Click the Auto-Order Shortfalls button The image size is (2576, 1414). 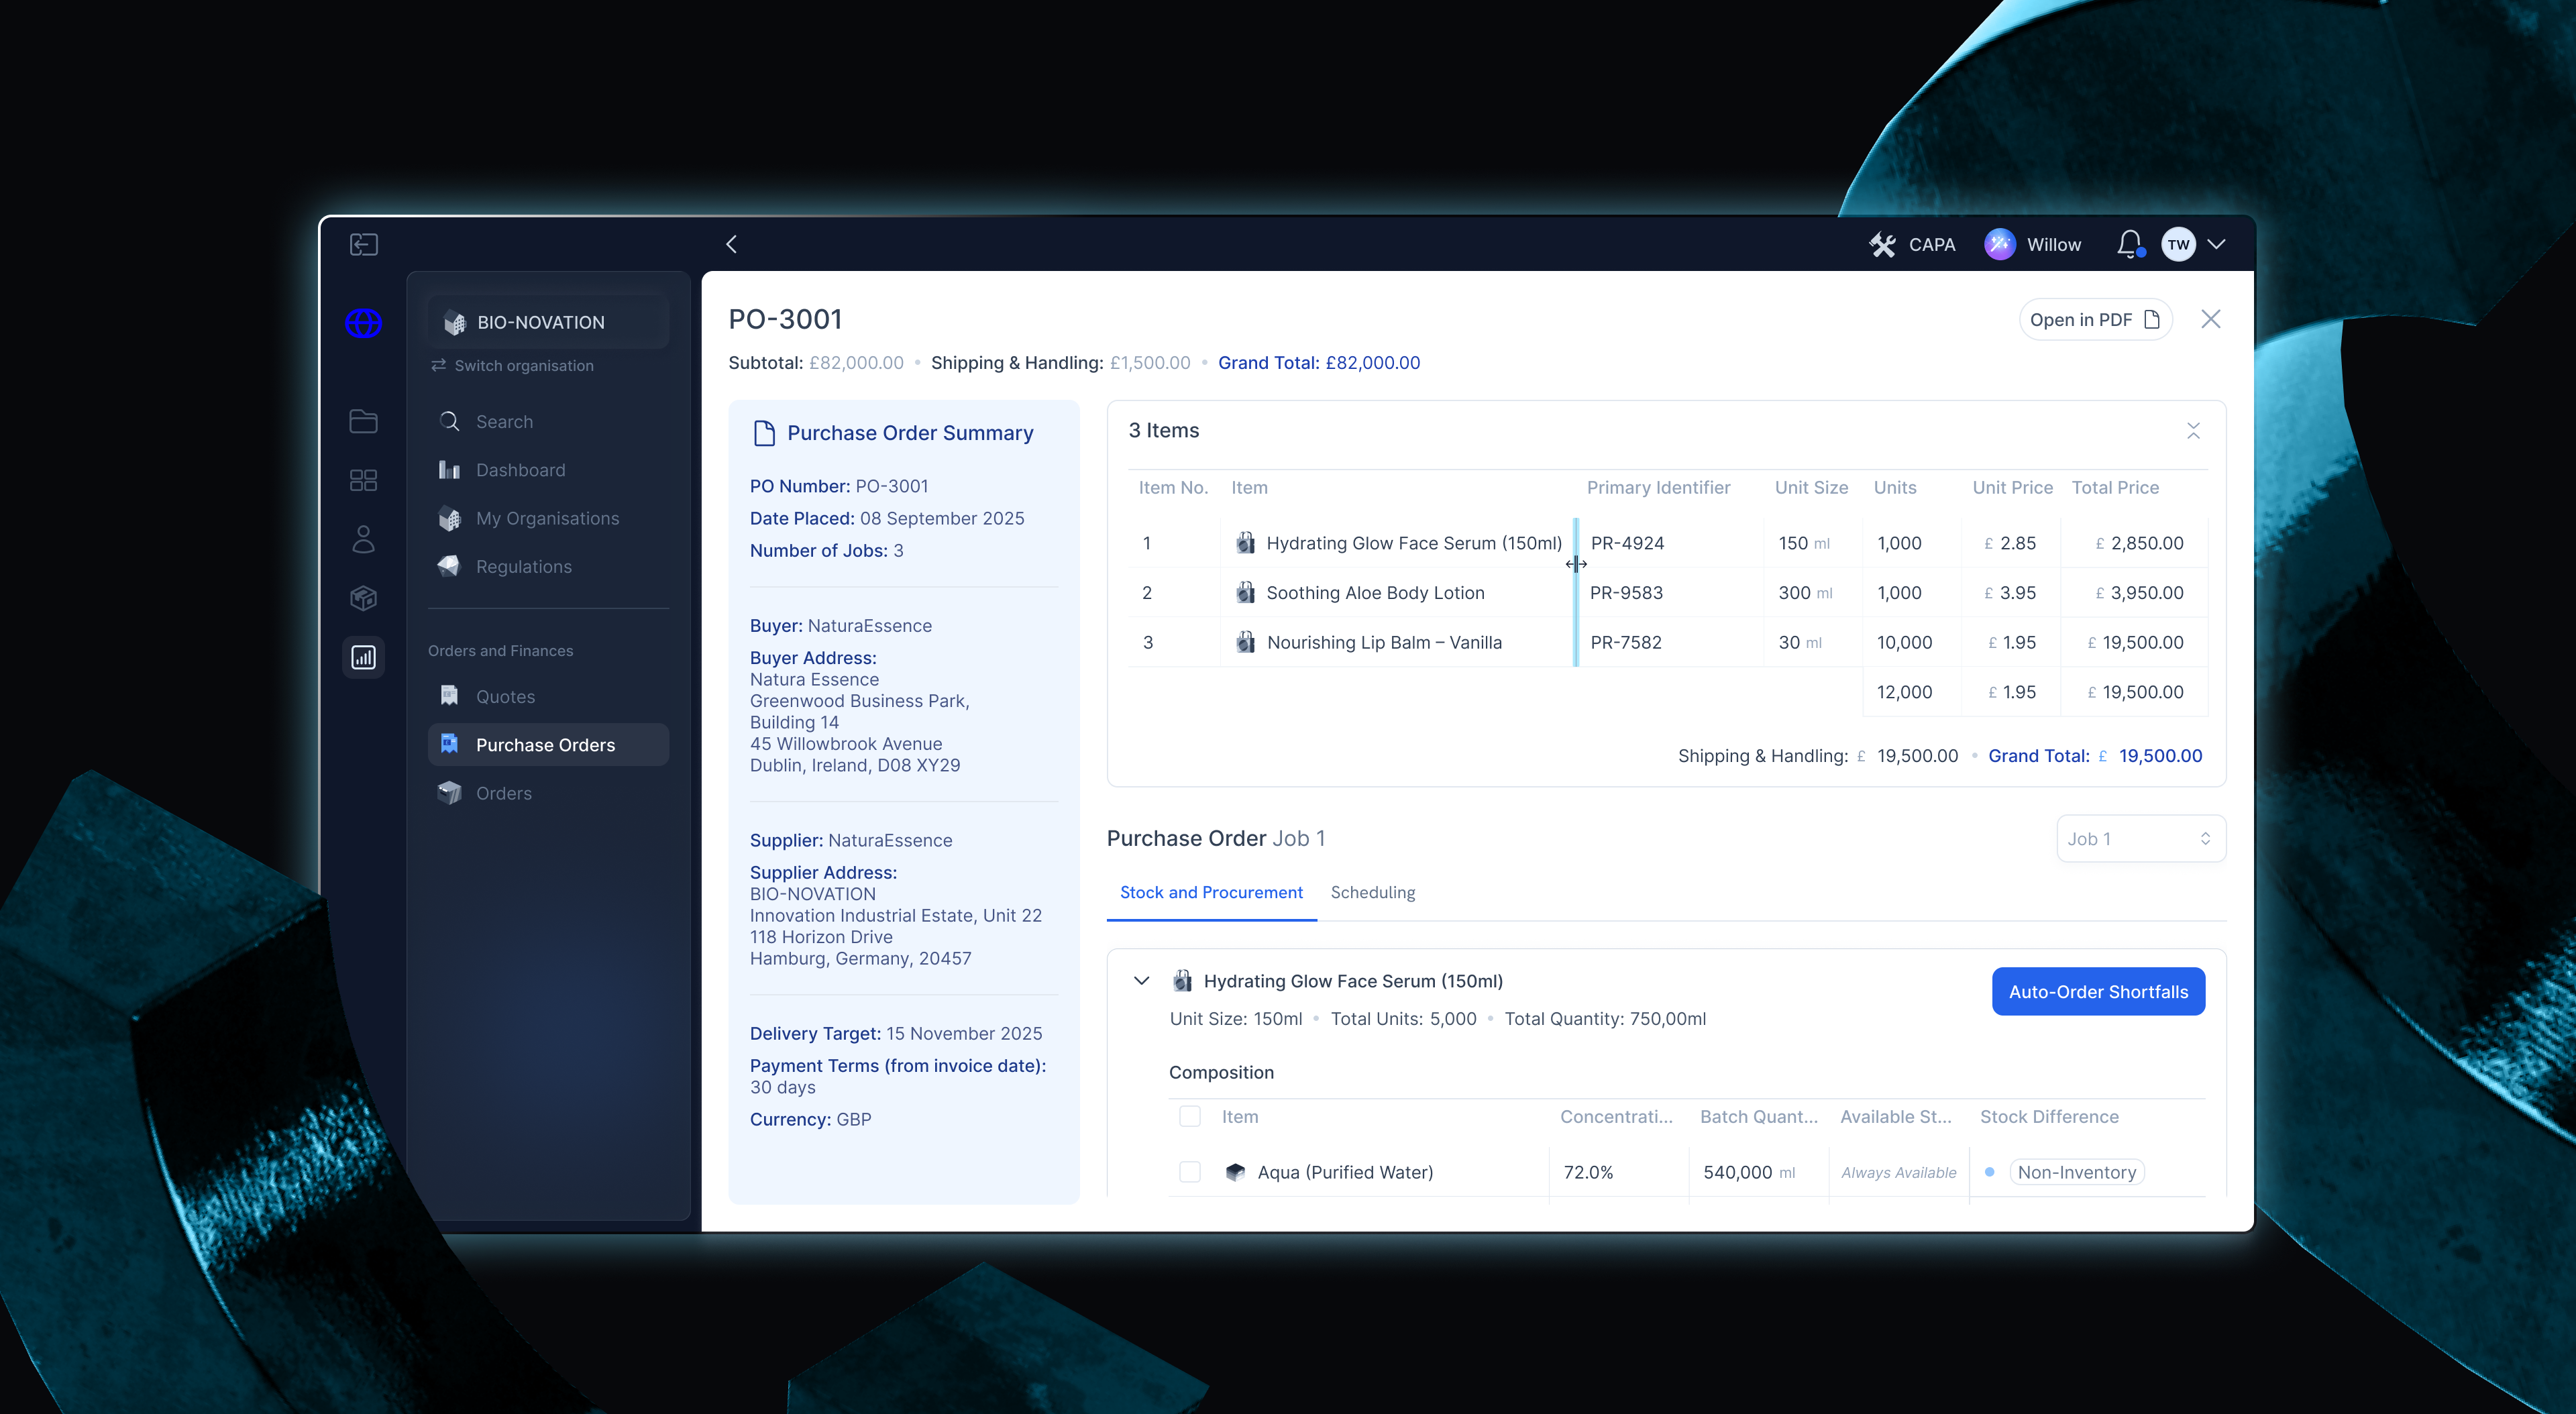click(x=2098, y=991)
